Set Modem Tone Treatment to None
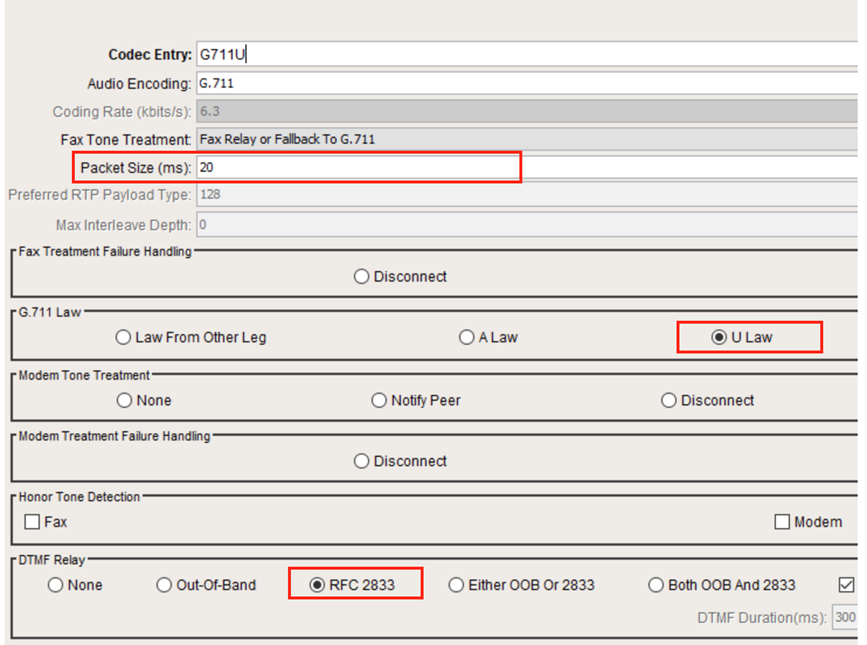The width and height of the screenshot is (867, 645). click(124, 401)
